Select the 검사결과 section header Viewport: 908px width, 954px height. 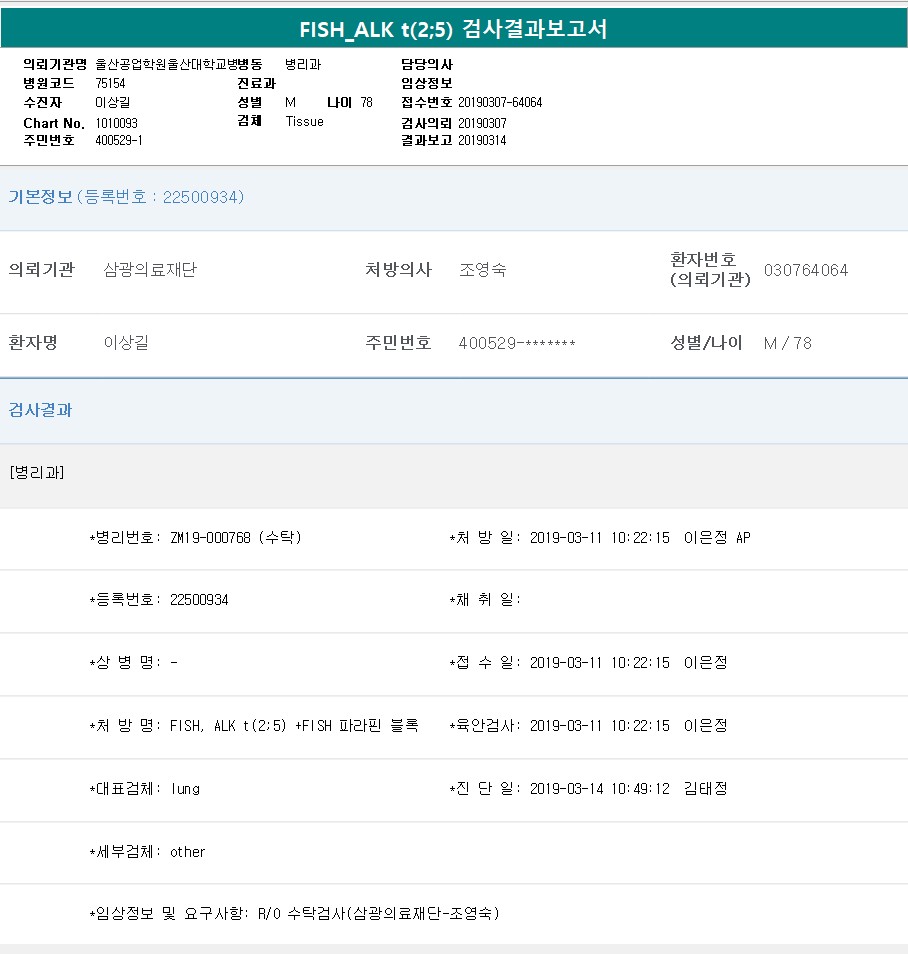click(x=41, y=410)
